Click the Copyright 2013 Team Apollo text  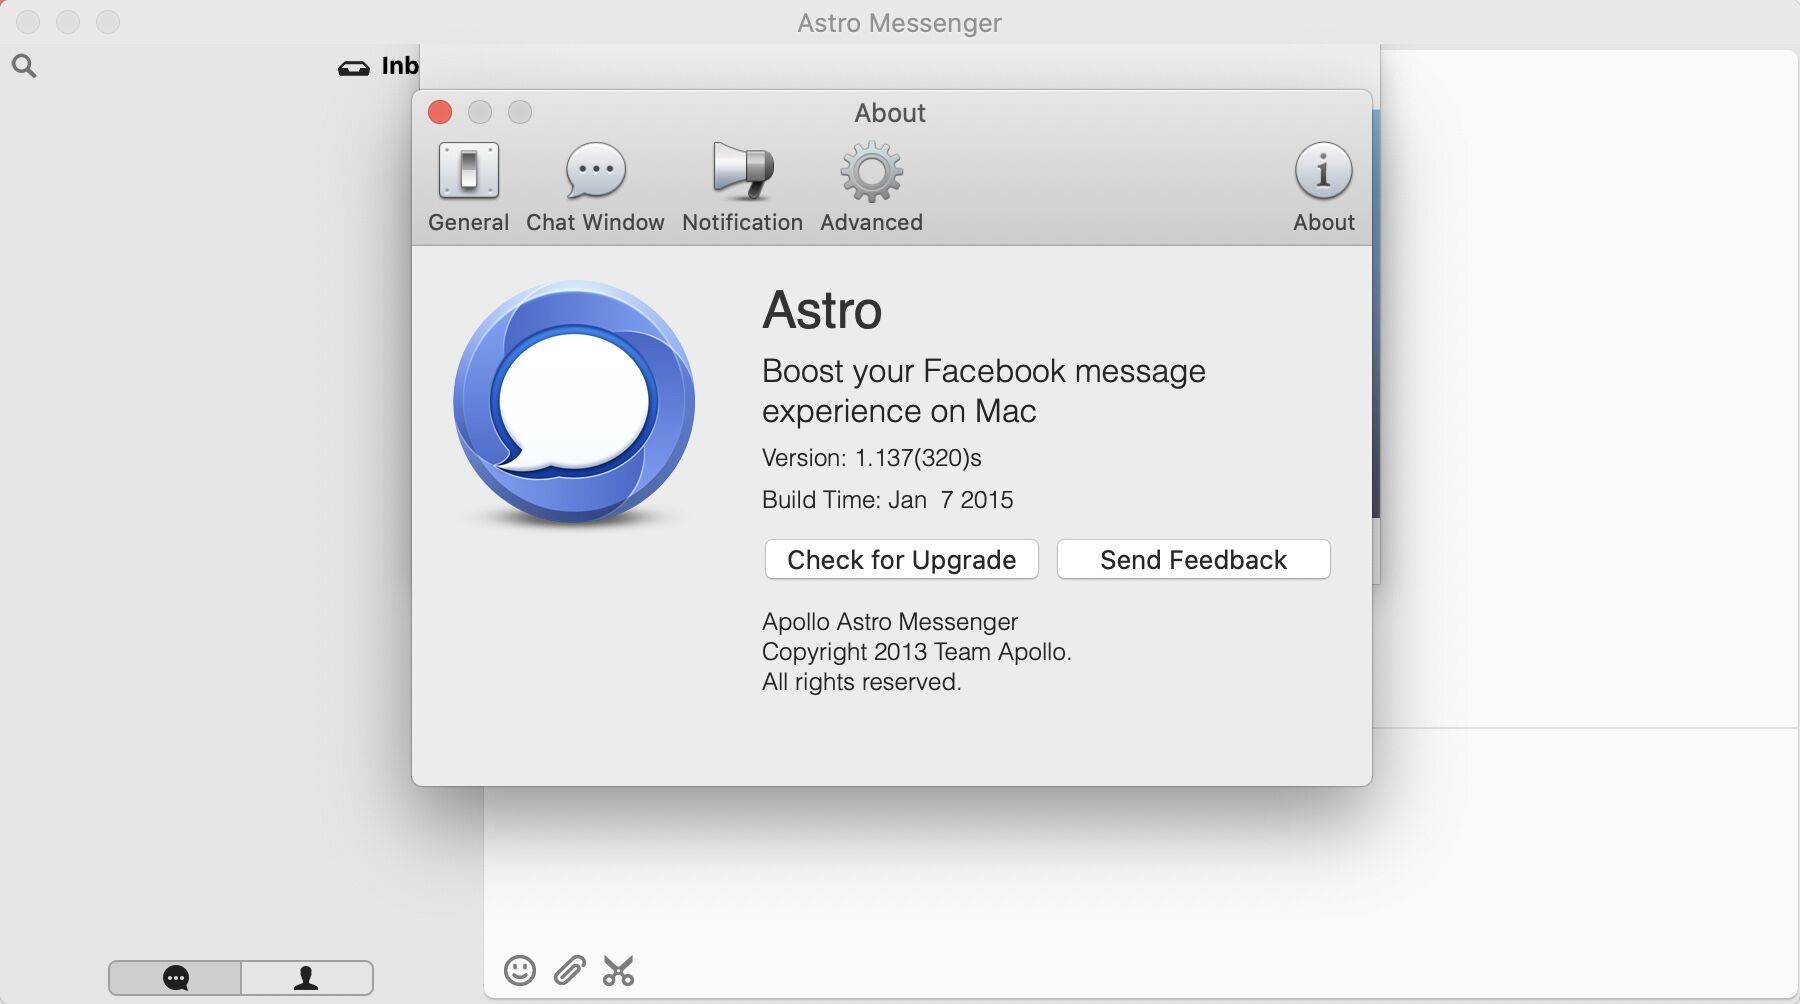click(x=917, y=652)
